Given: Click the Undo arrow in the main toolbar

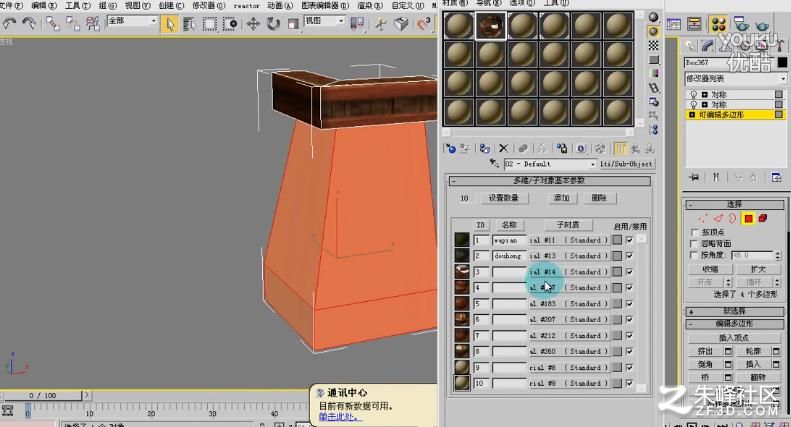Looking at the screenshot, I should point(10,23).
